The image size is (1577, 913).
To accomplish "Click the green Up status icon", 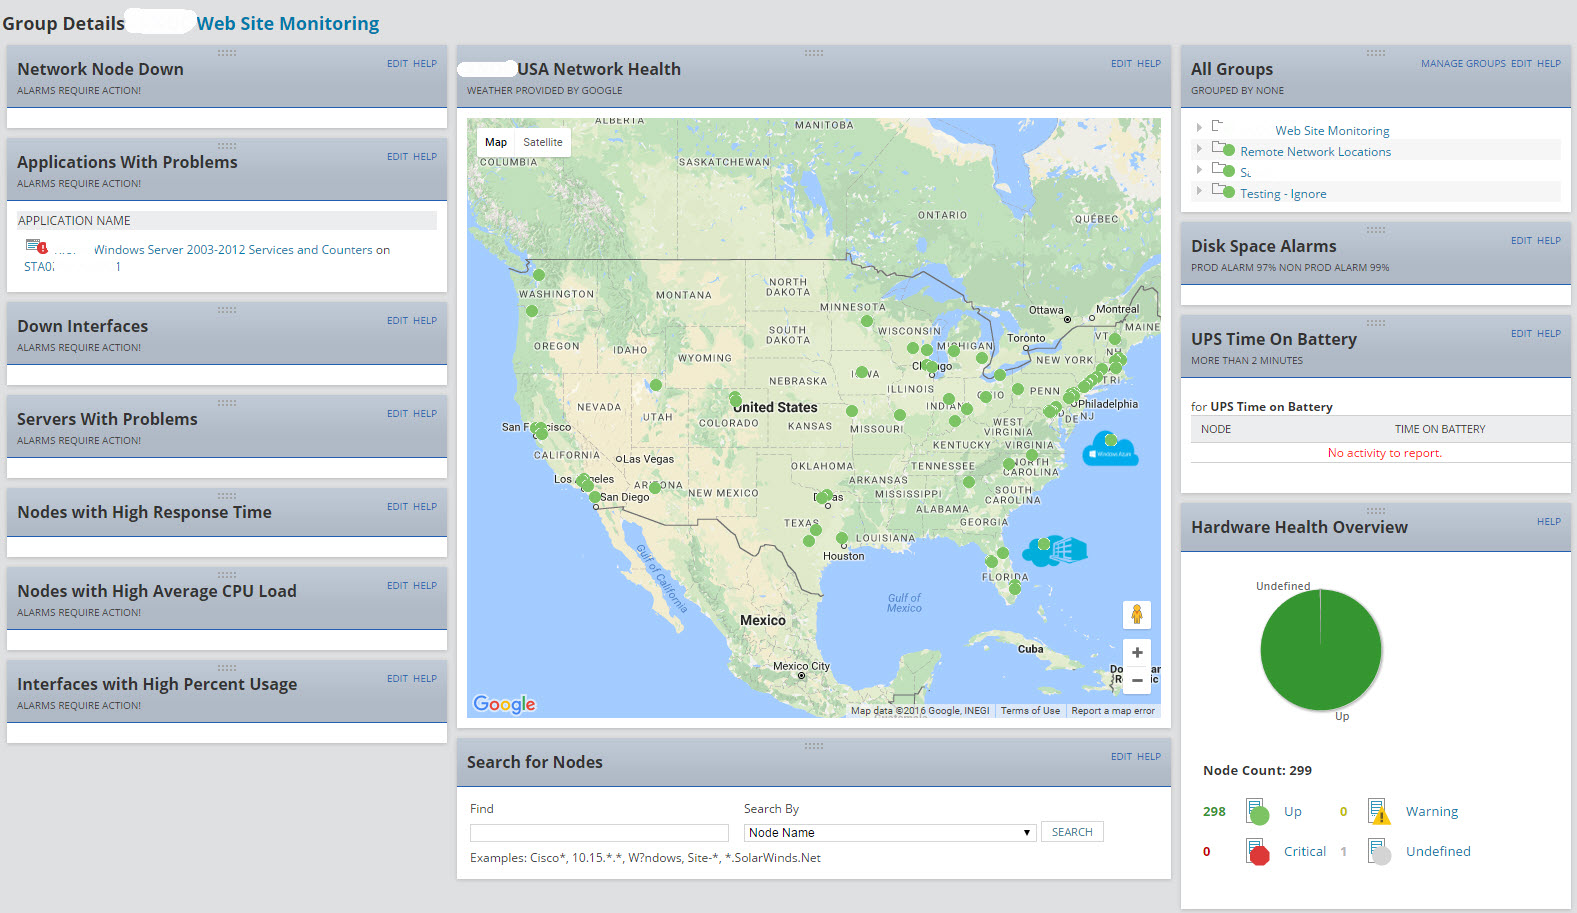I will (1257, 811).
